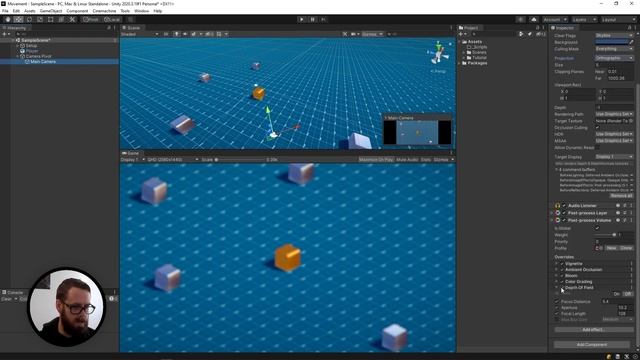This screenshot has height=360, width=640.
Task: Select the Transform tool in the toolbar
Action: point(61,20)
